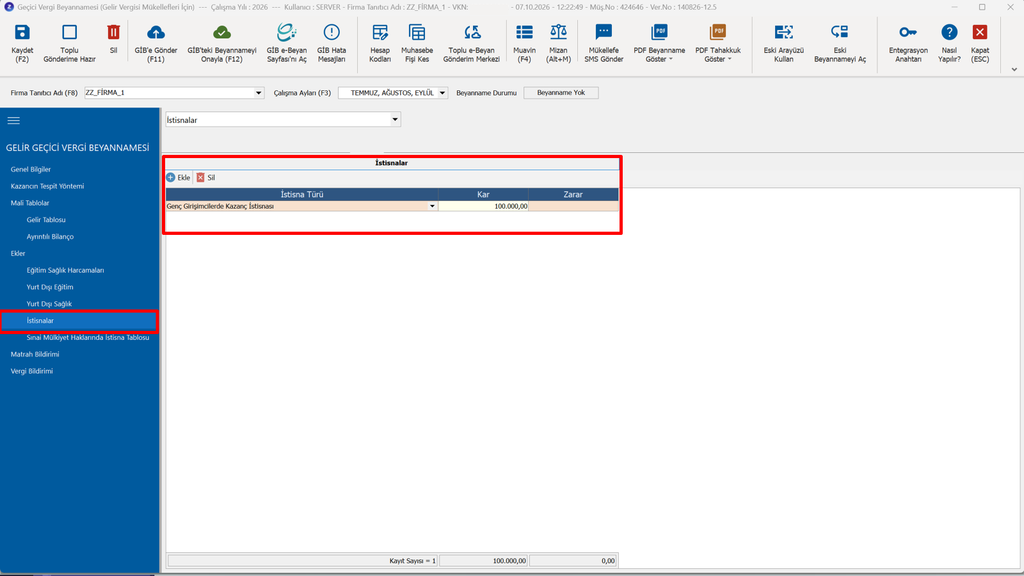Open İstisna Türü dropdown arrow in row
This screenshot has height=576, width=1024.
coord(432,206)
